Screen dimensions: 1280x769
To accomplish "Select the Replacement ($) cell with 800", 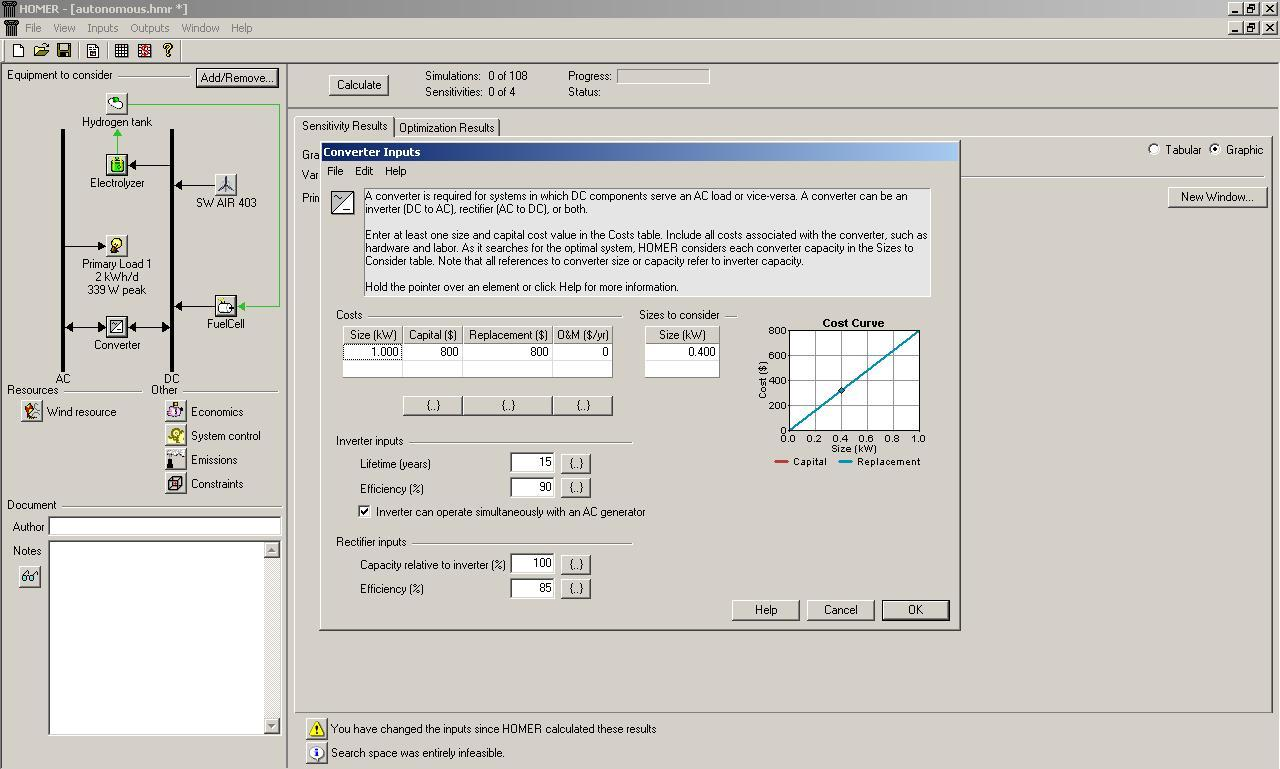I will click(x=508, y=352).
